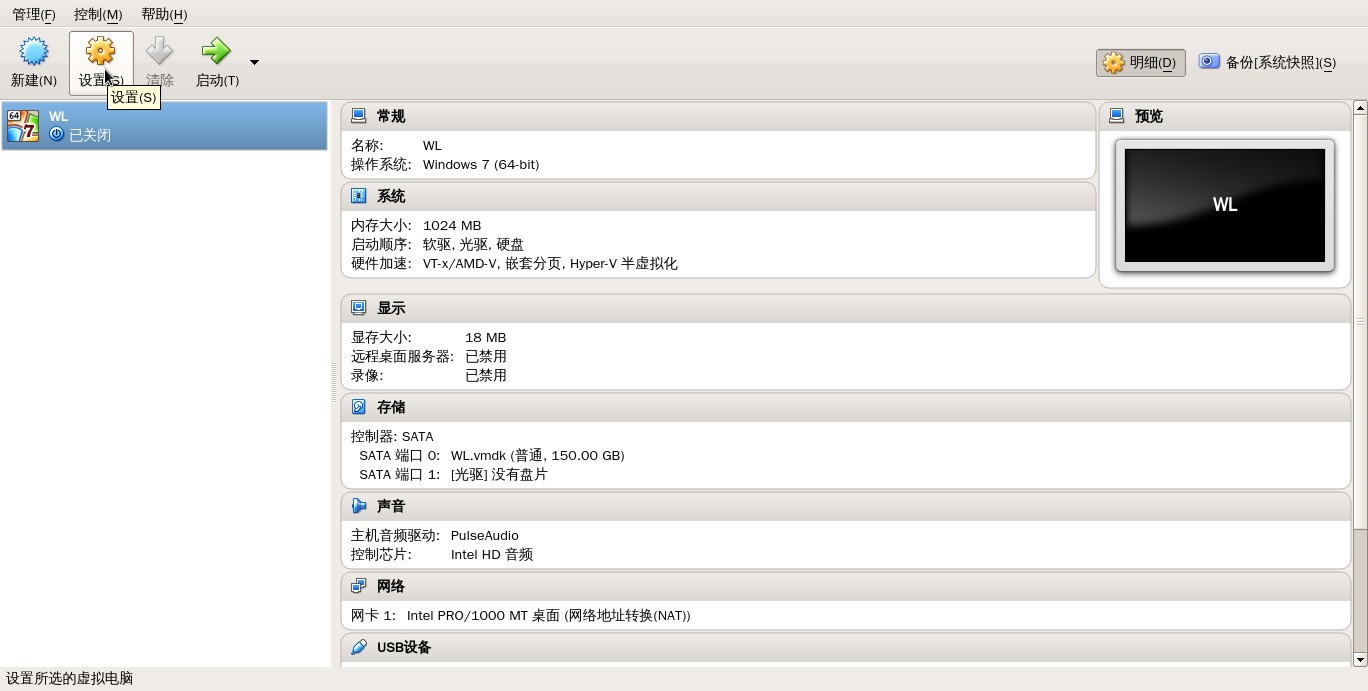Open the 帮助(H) menu
1368x691 pixels.
(x=164, y=14)
